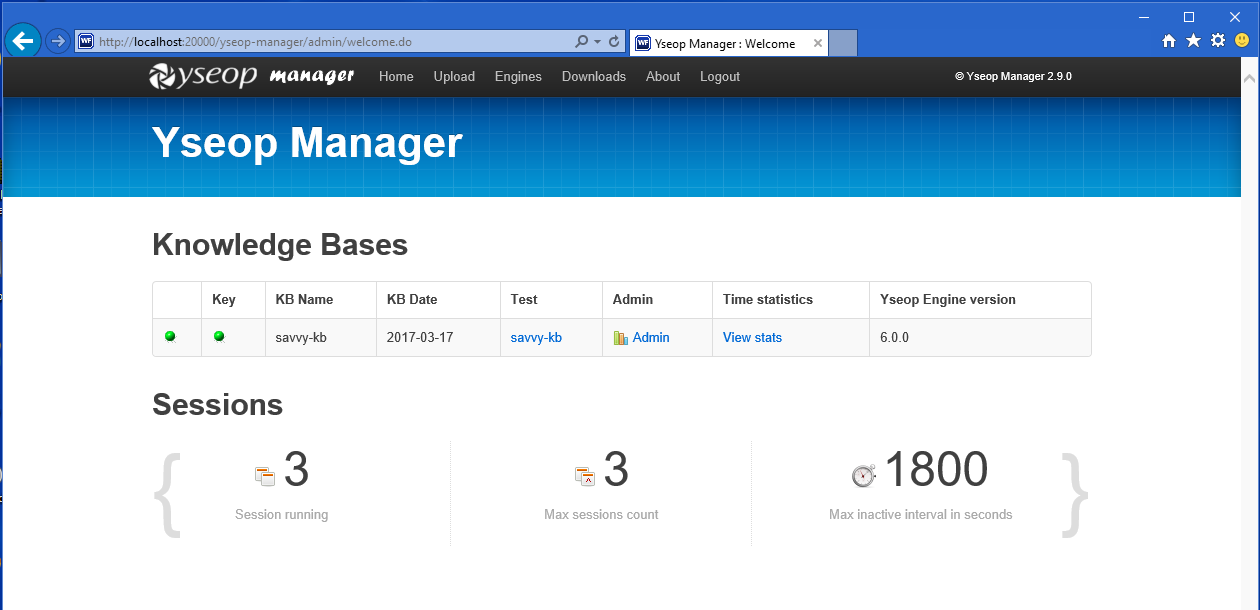Open the address bar autocomplete dropdown arrow

pyautogui.click(x=597, y=42)
